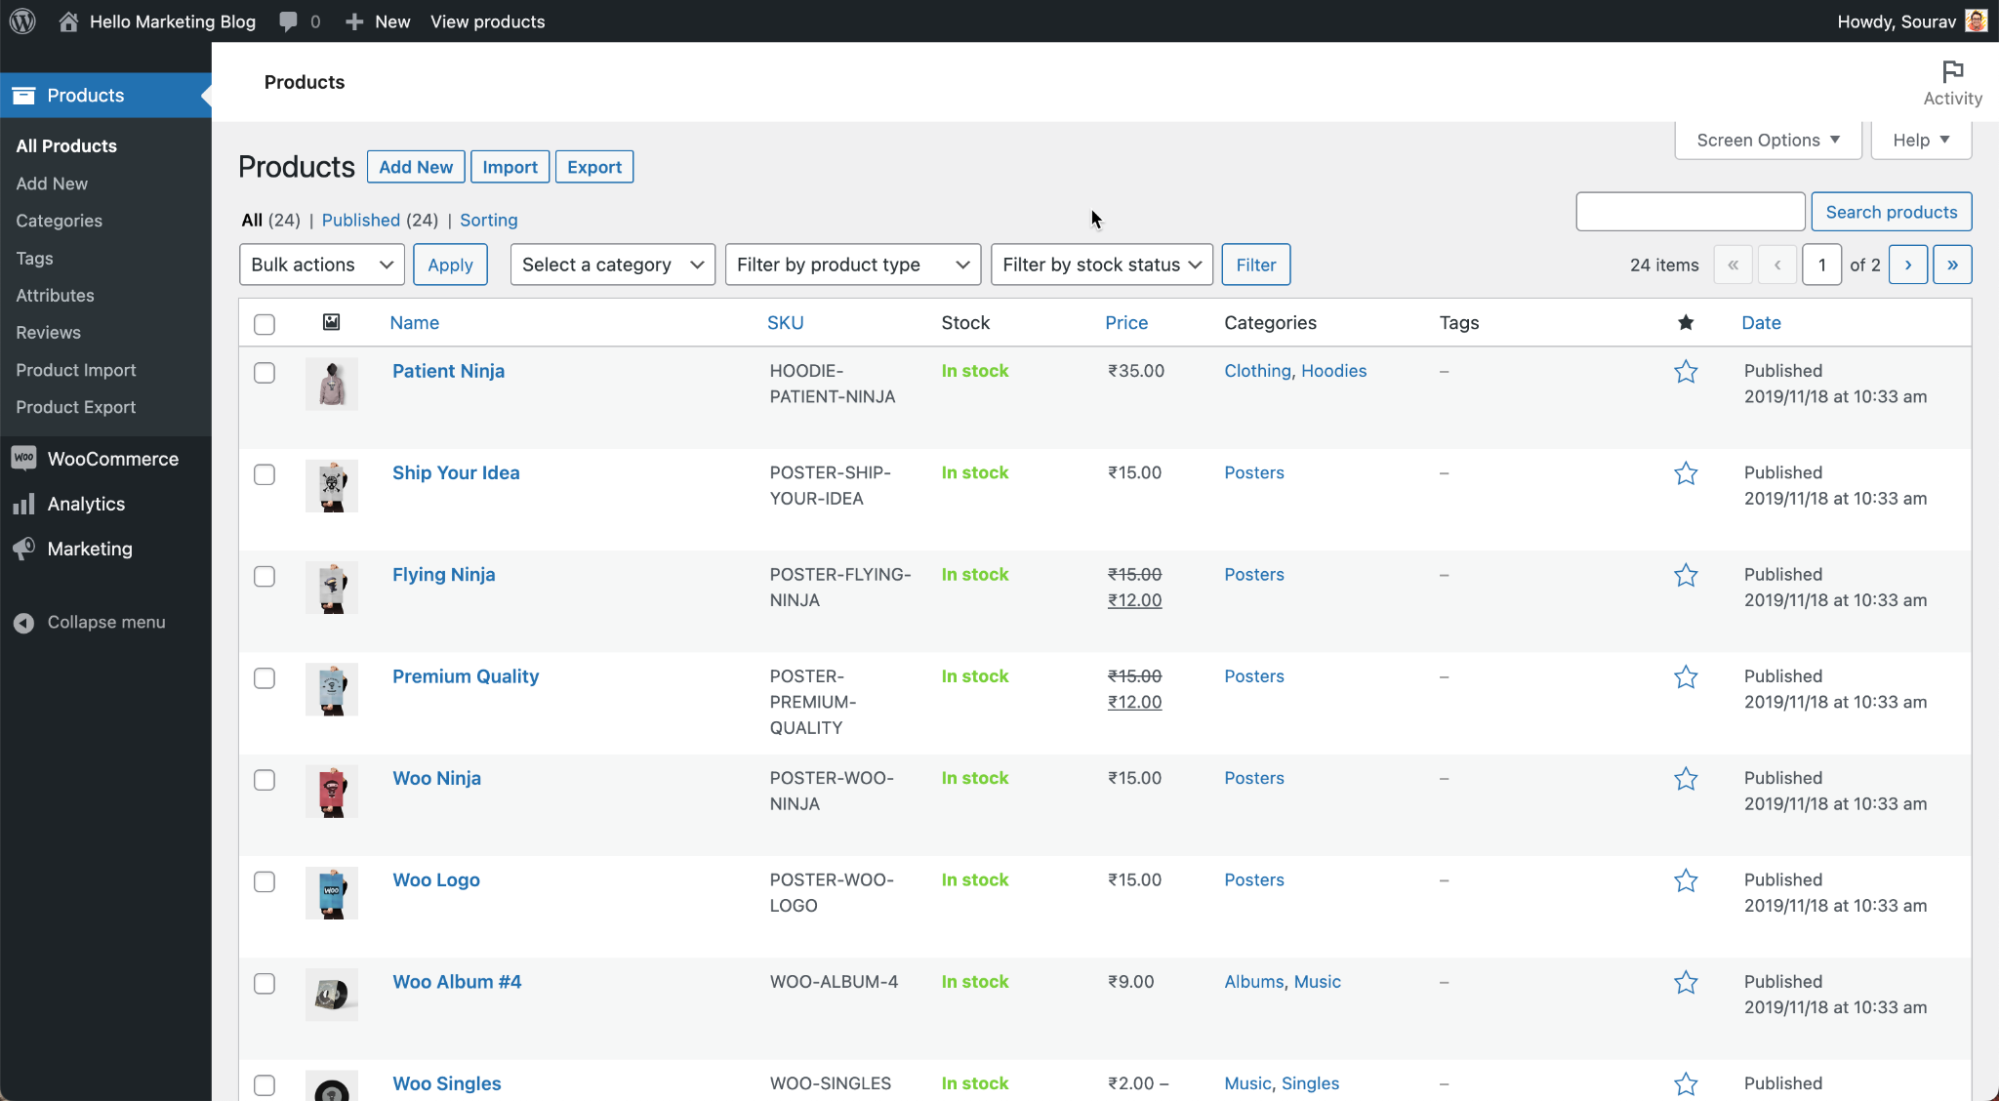This screenshot has height=1102, width=1999.
Task: Click Add New product button
Action: click(415, 166)
